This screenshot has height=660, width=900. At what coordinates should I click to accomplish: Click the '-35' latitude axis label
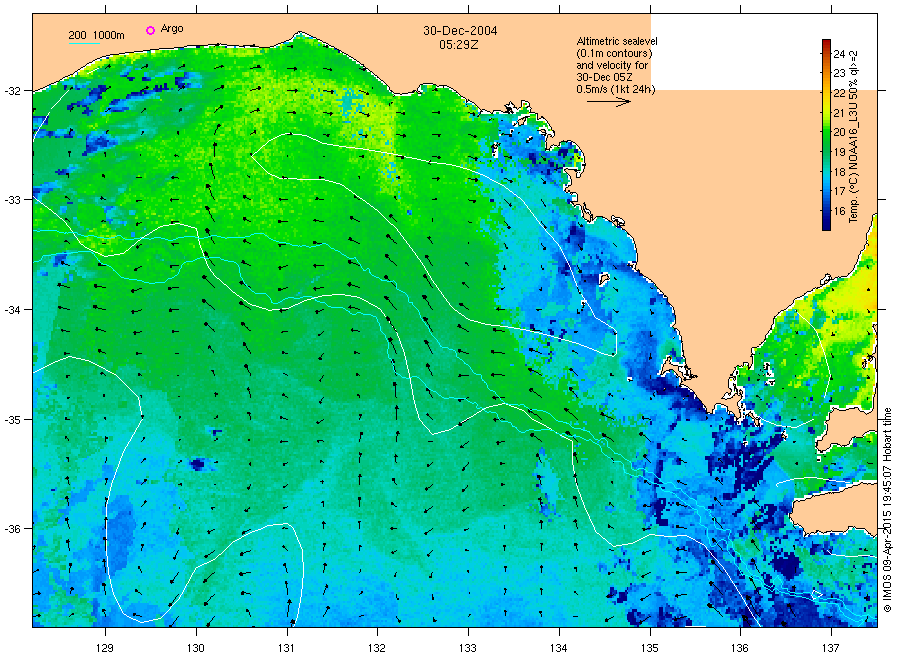click(12, 420)
